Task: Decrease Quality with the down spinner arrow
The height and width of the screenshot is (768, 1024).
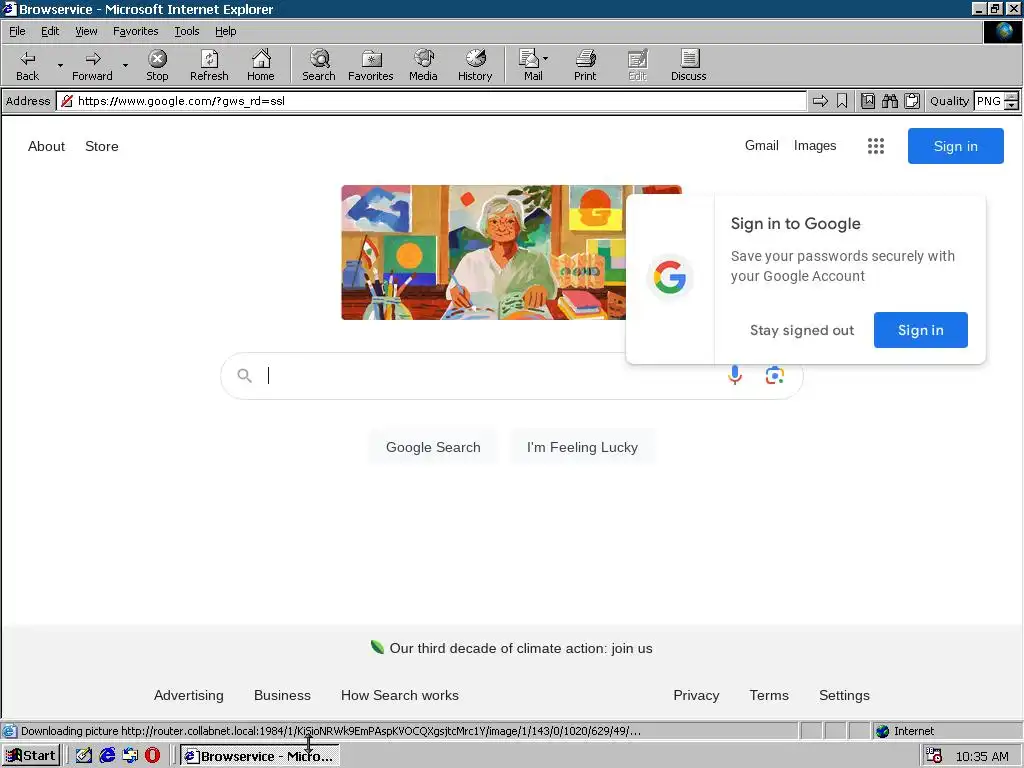Action: 1011,105
